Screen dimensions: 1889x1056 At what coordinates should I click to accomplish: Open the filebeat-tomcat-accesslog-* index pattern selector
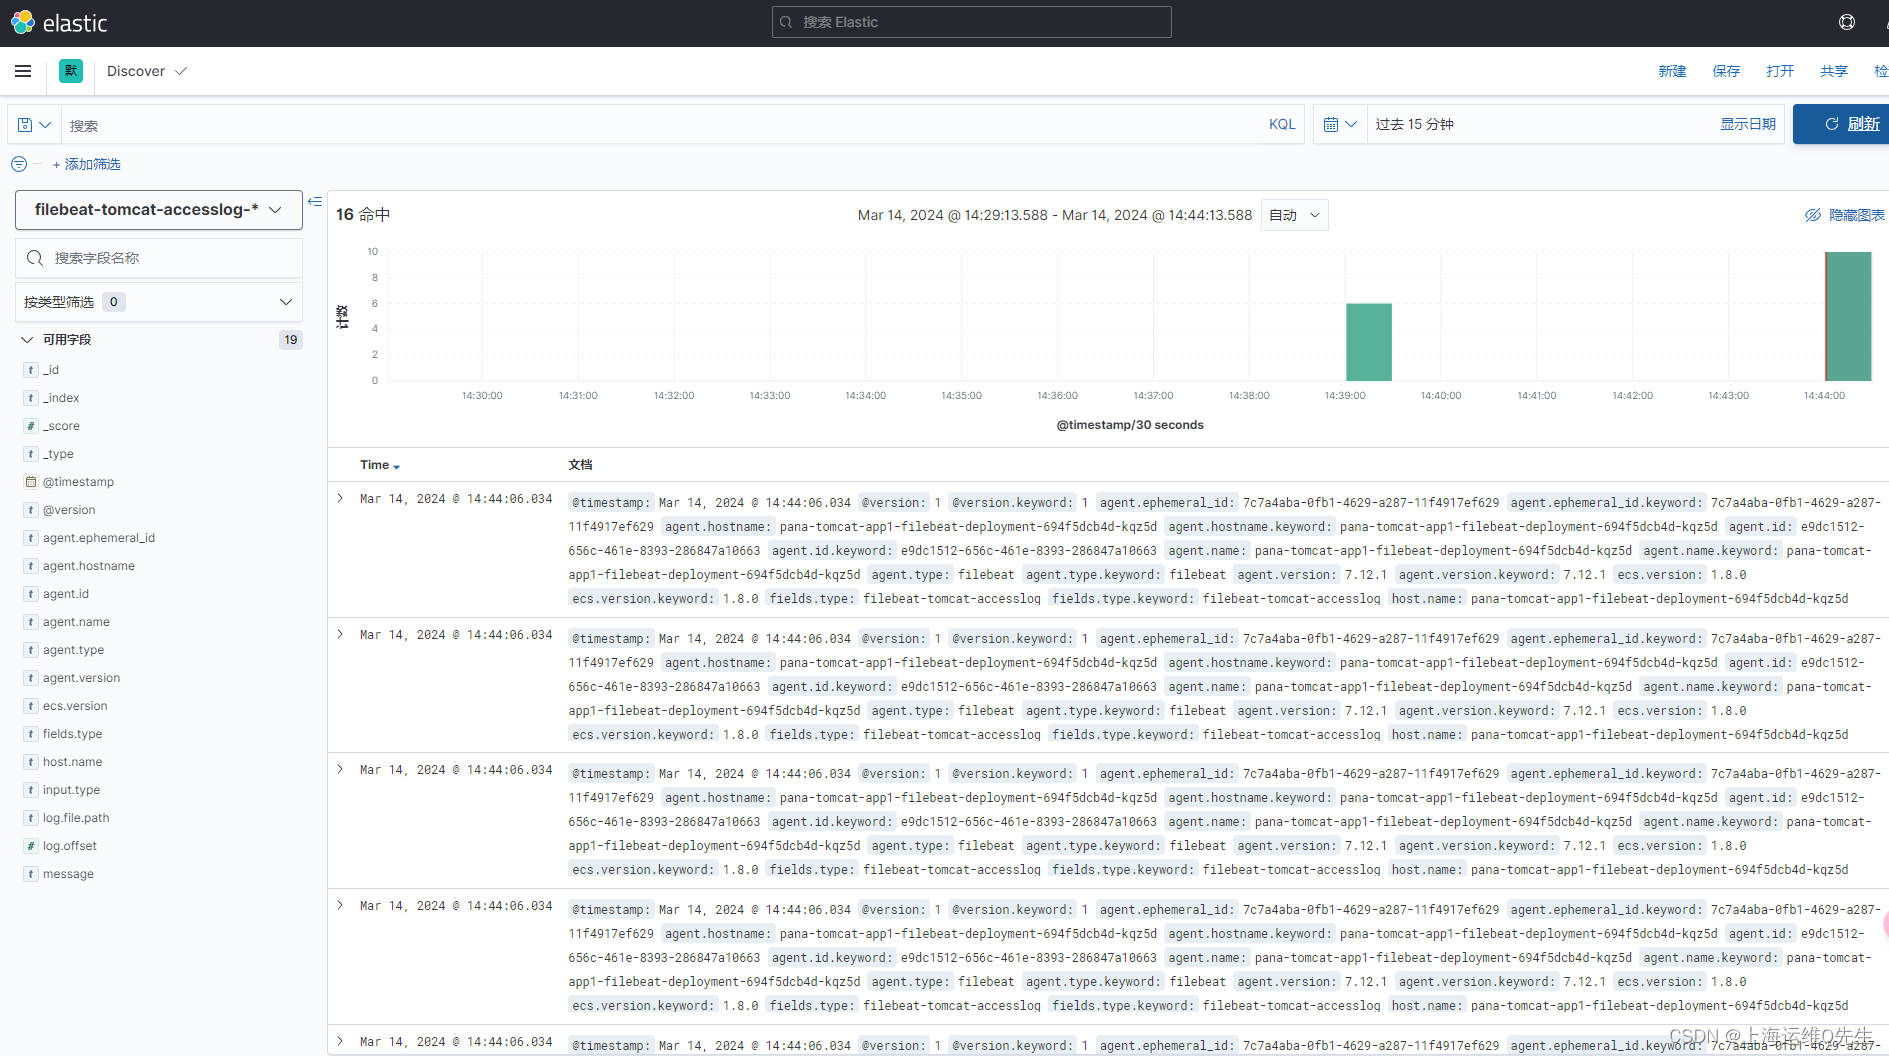click(159, 210)
